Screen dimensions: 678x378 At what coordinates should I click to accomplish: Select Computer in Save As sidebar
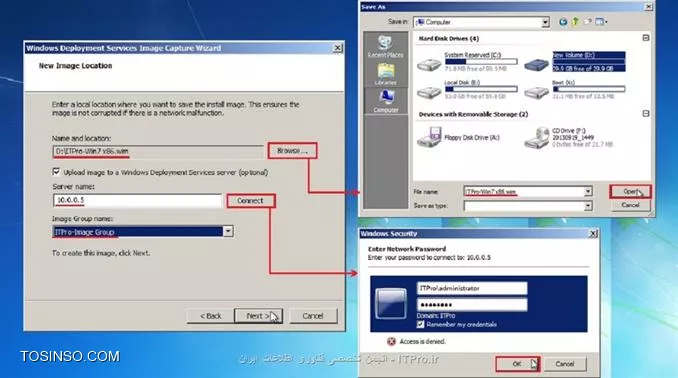[385, 101]
